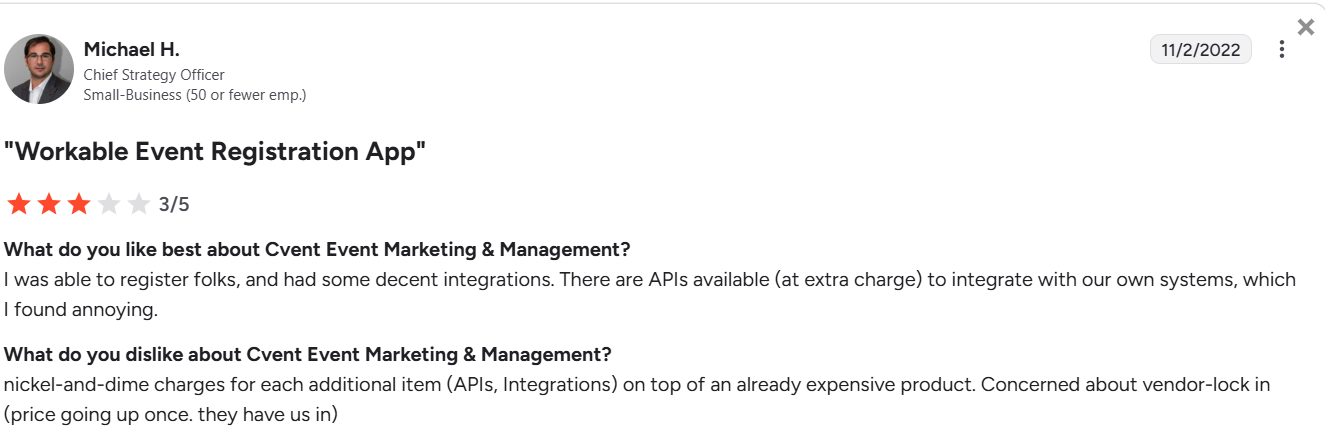Screen dimensions: 1325x434
Task: Click the "I found annoying." text line
Action: 81,309
